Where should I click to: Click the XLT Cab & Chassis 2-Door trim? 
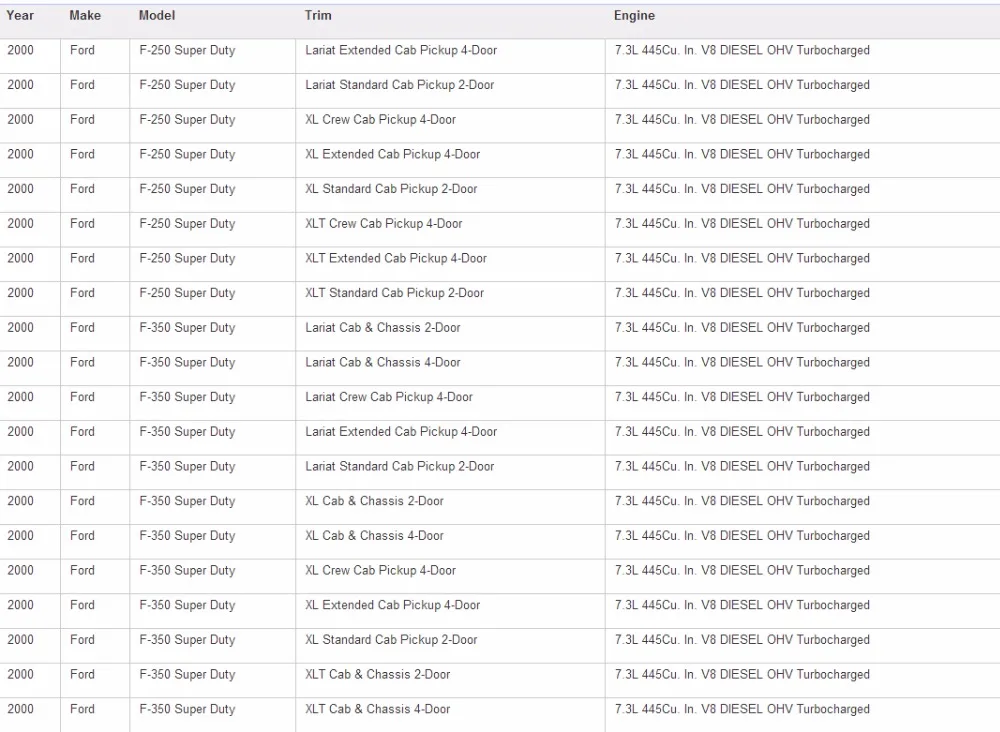pyautogui.click(x=378, y=675)
